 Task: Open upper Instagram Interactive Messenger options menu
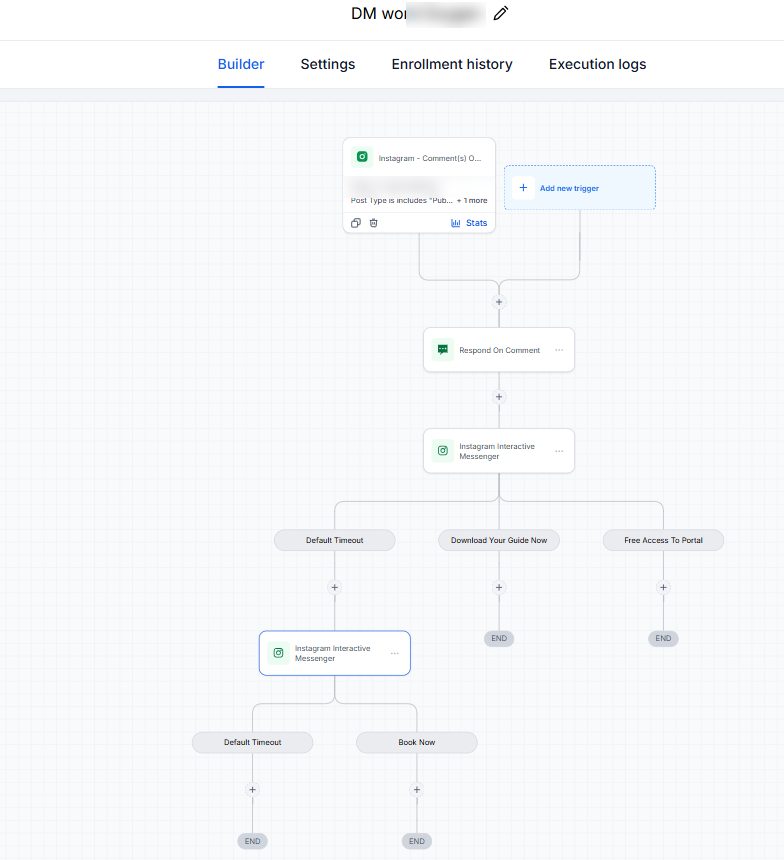(x=559, y=451)
